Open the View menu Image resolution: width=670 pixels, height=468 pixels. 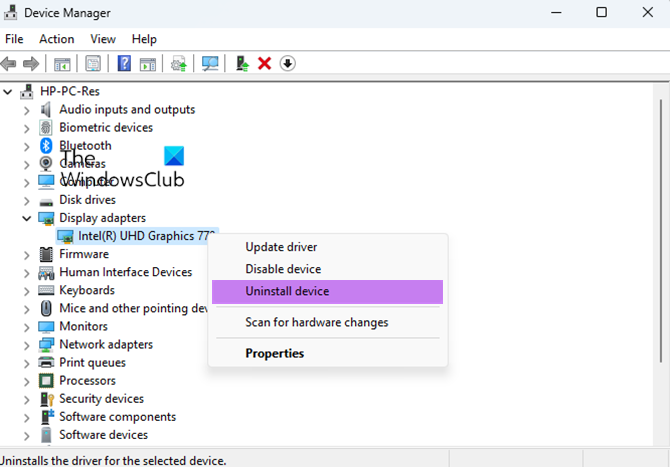tap(103, 39)
